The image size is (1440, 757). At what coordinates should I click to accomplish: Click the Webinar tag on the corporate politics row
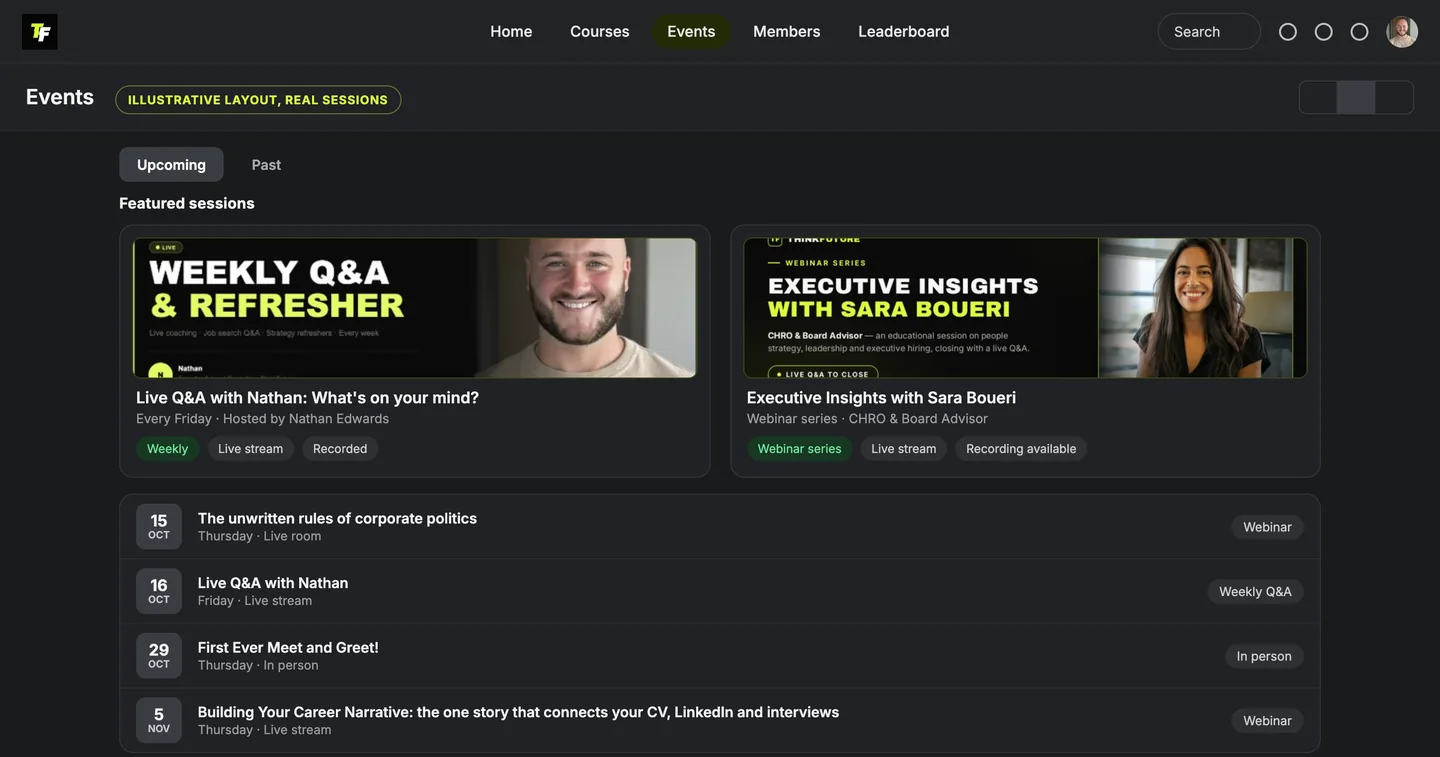[x=1267, y=527]
